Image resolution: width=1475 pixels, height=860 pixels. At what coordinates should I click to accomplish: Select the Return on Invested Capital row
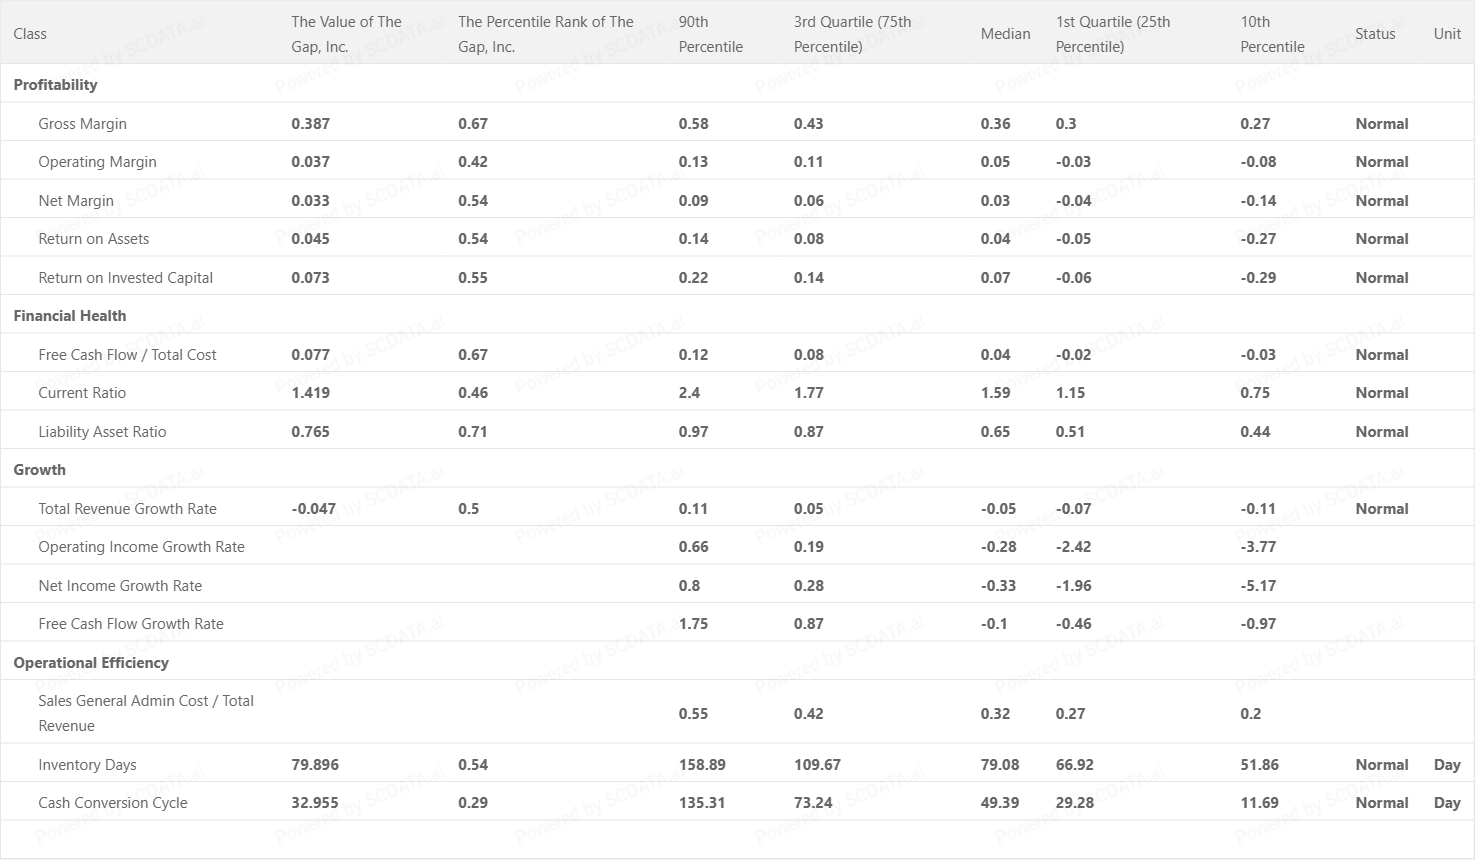(125, 278)
